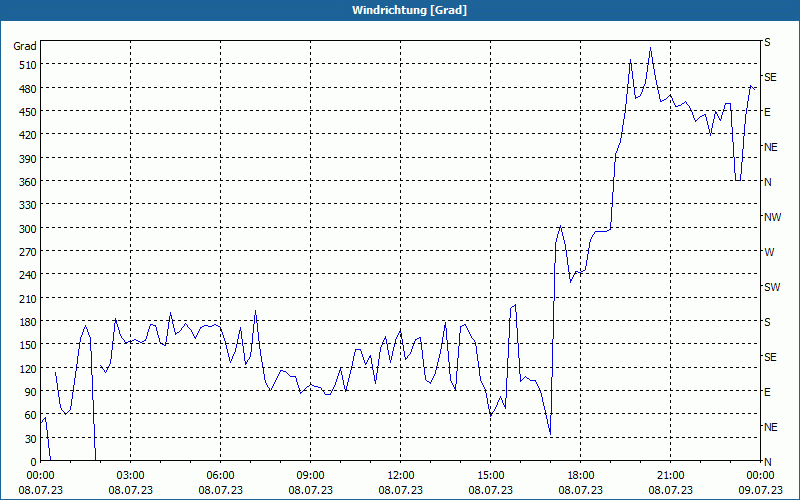Click the 03:00 time label

pos(130,476)
